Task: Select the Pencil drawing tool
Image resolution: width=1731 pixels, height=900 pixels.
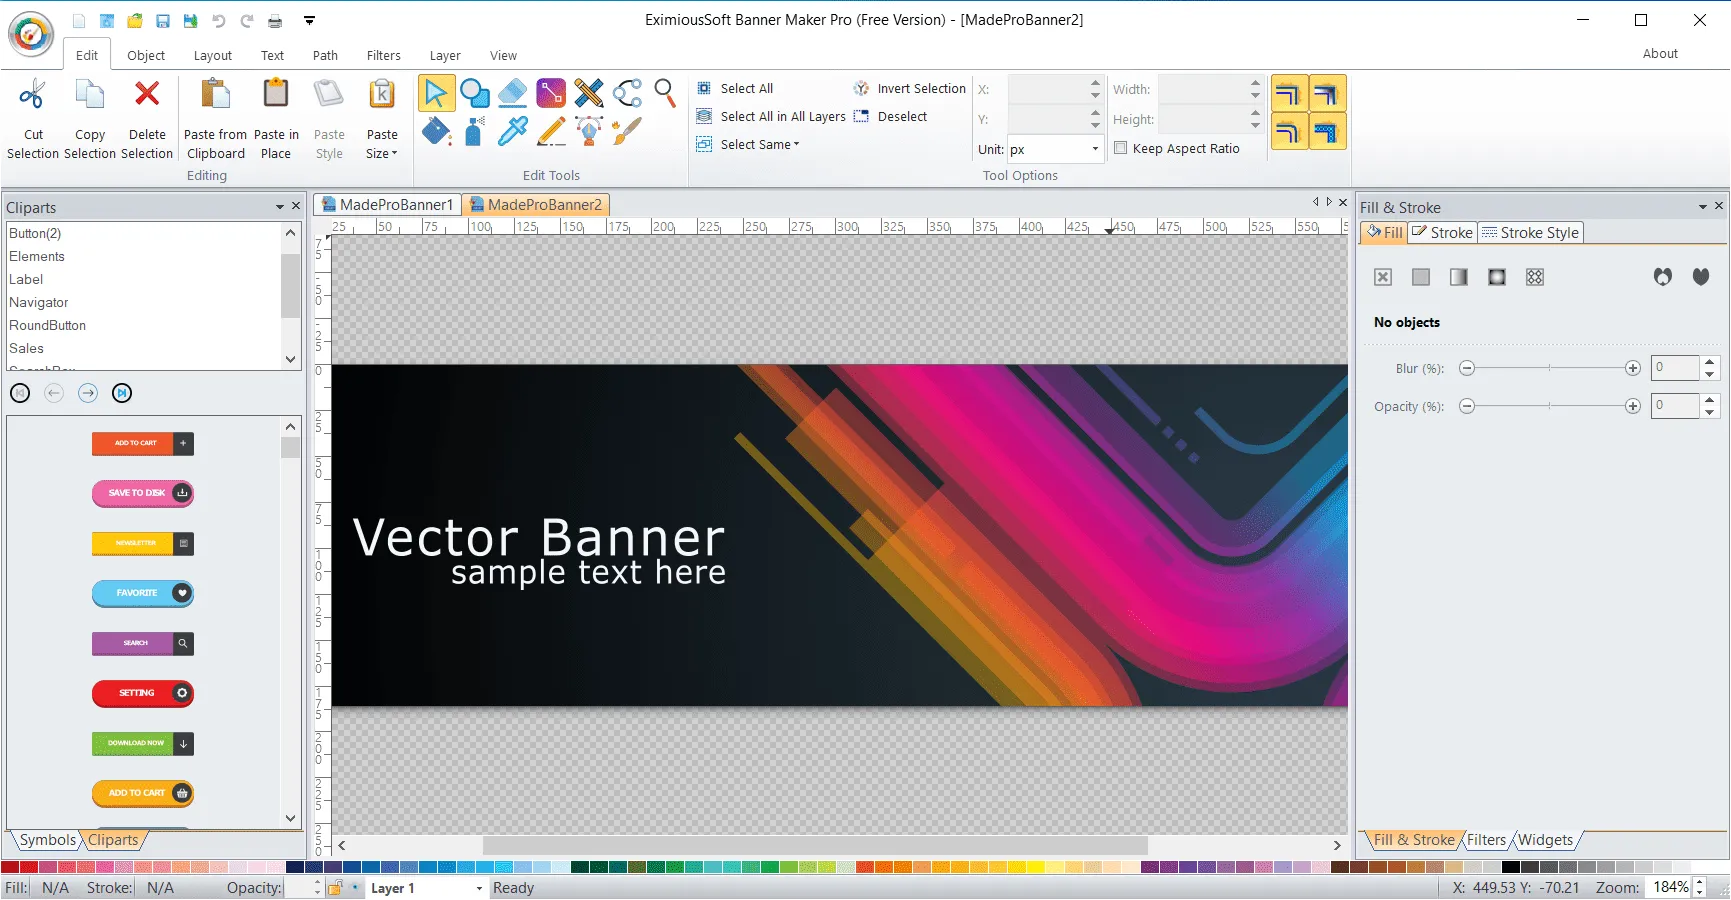Action: click(551, 131)
